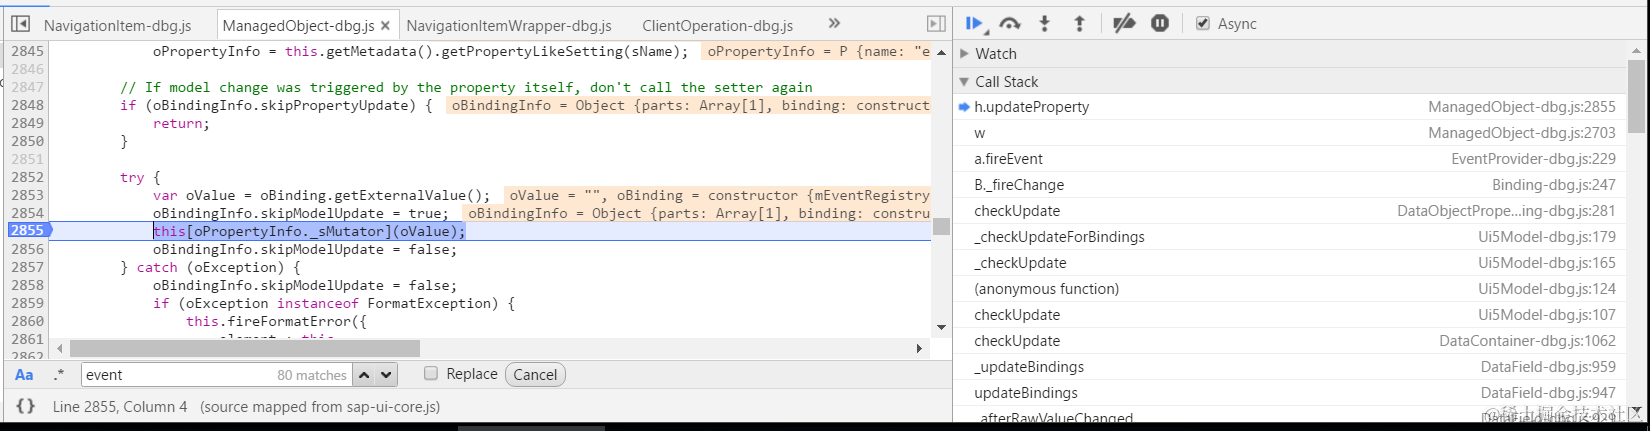The width and height of the screenshot is (1650, 431).
Task: Step out of current function
Action: [1079, 24]
